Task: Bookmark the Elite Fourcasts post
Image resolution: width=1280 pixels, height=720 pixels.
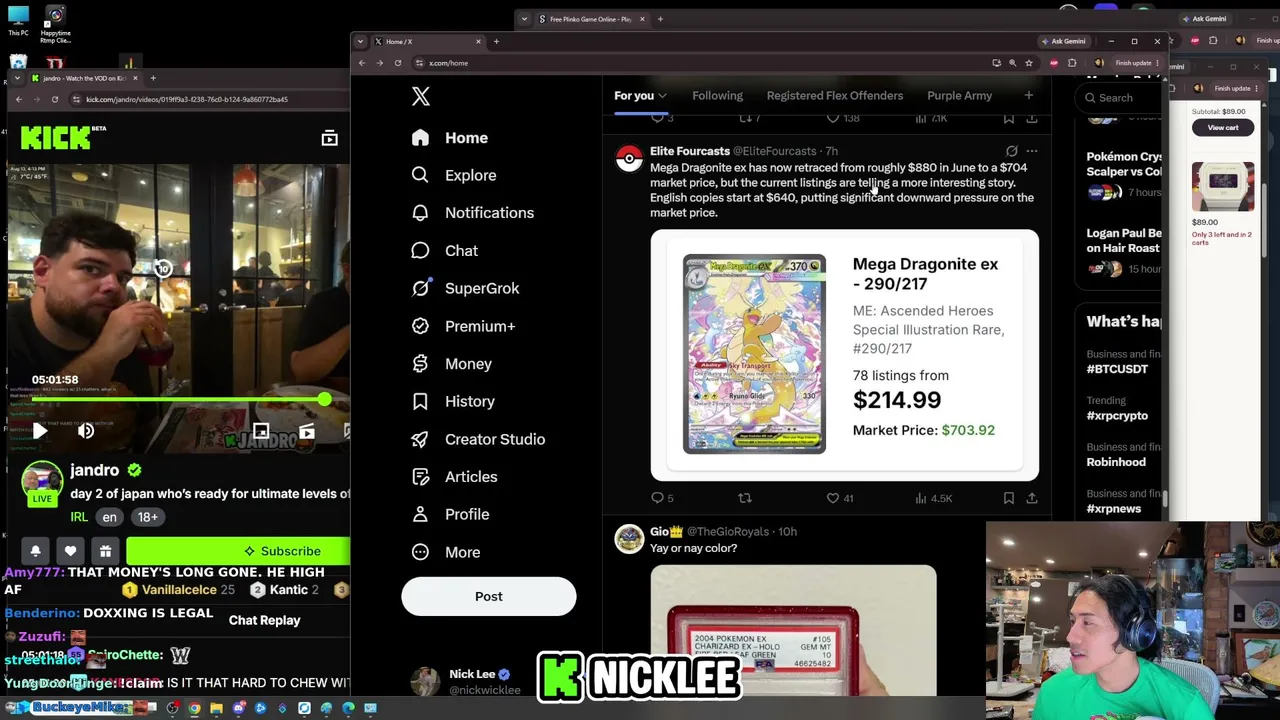Action: pos(1009,498)
